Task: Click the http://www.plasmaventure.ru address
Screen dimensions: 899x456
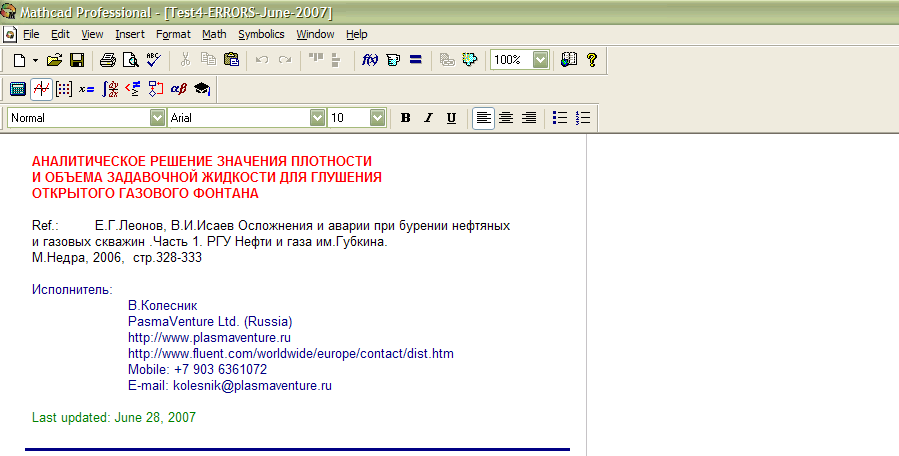Action: [x=209, y=338]
